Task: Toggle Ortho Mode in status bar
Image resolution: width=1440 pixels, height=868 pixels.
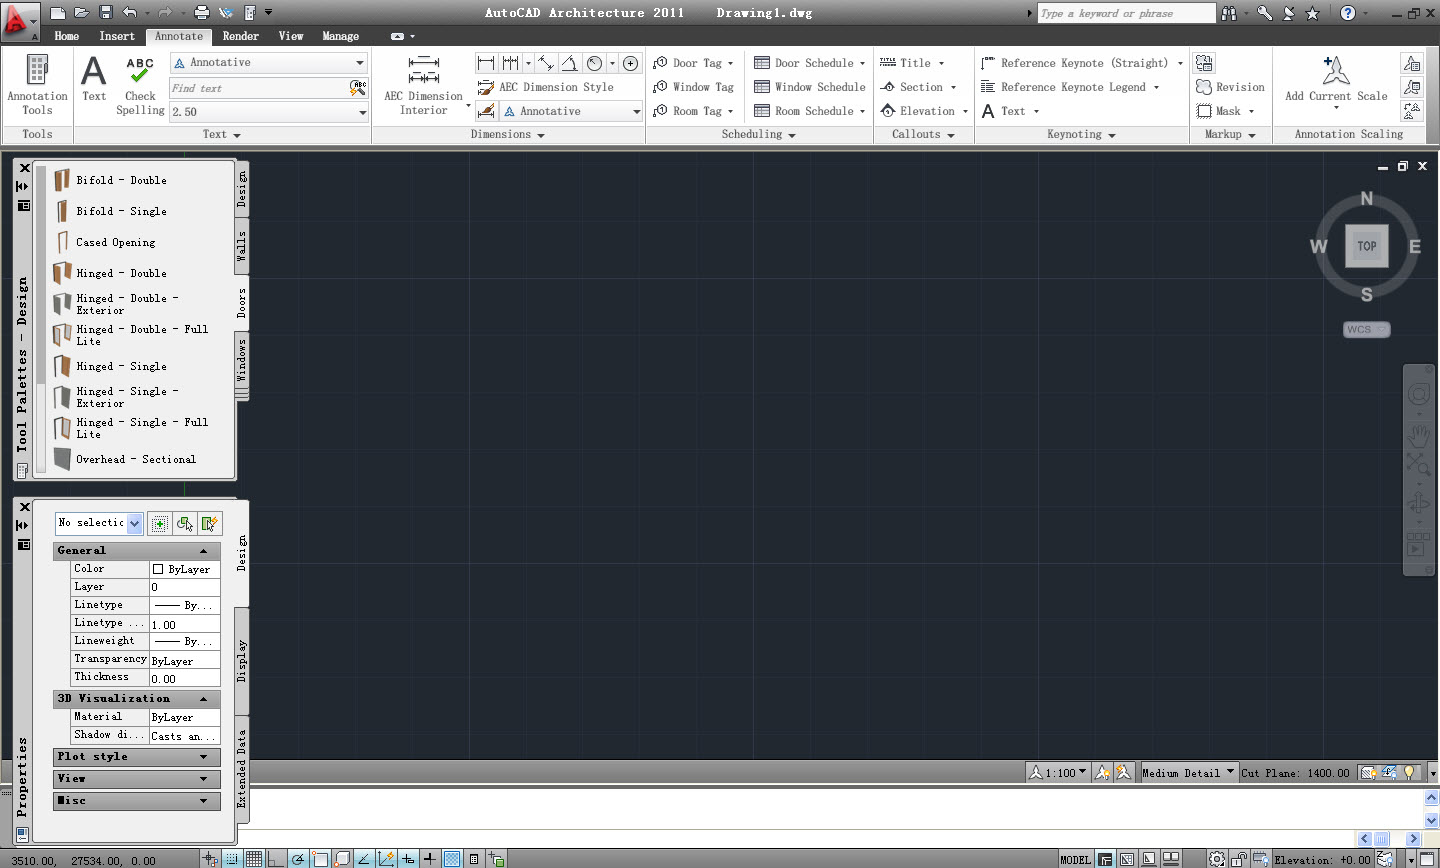Action: coord(276,859)
